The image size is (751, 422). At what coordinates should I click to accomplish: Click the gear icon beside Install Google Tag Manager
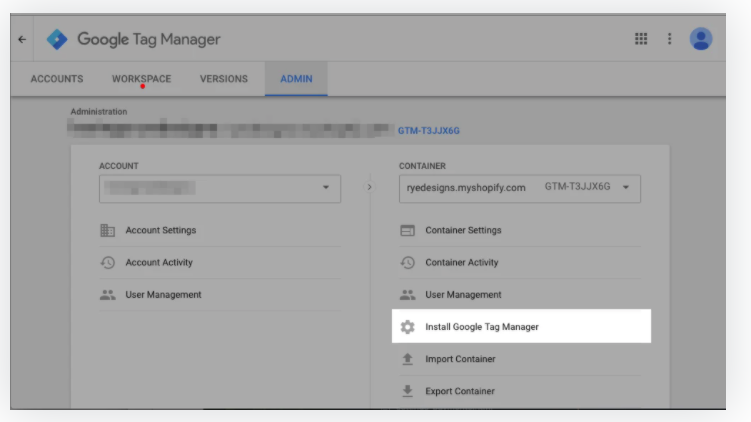pos(407,327)
